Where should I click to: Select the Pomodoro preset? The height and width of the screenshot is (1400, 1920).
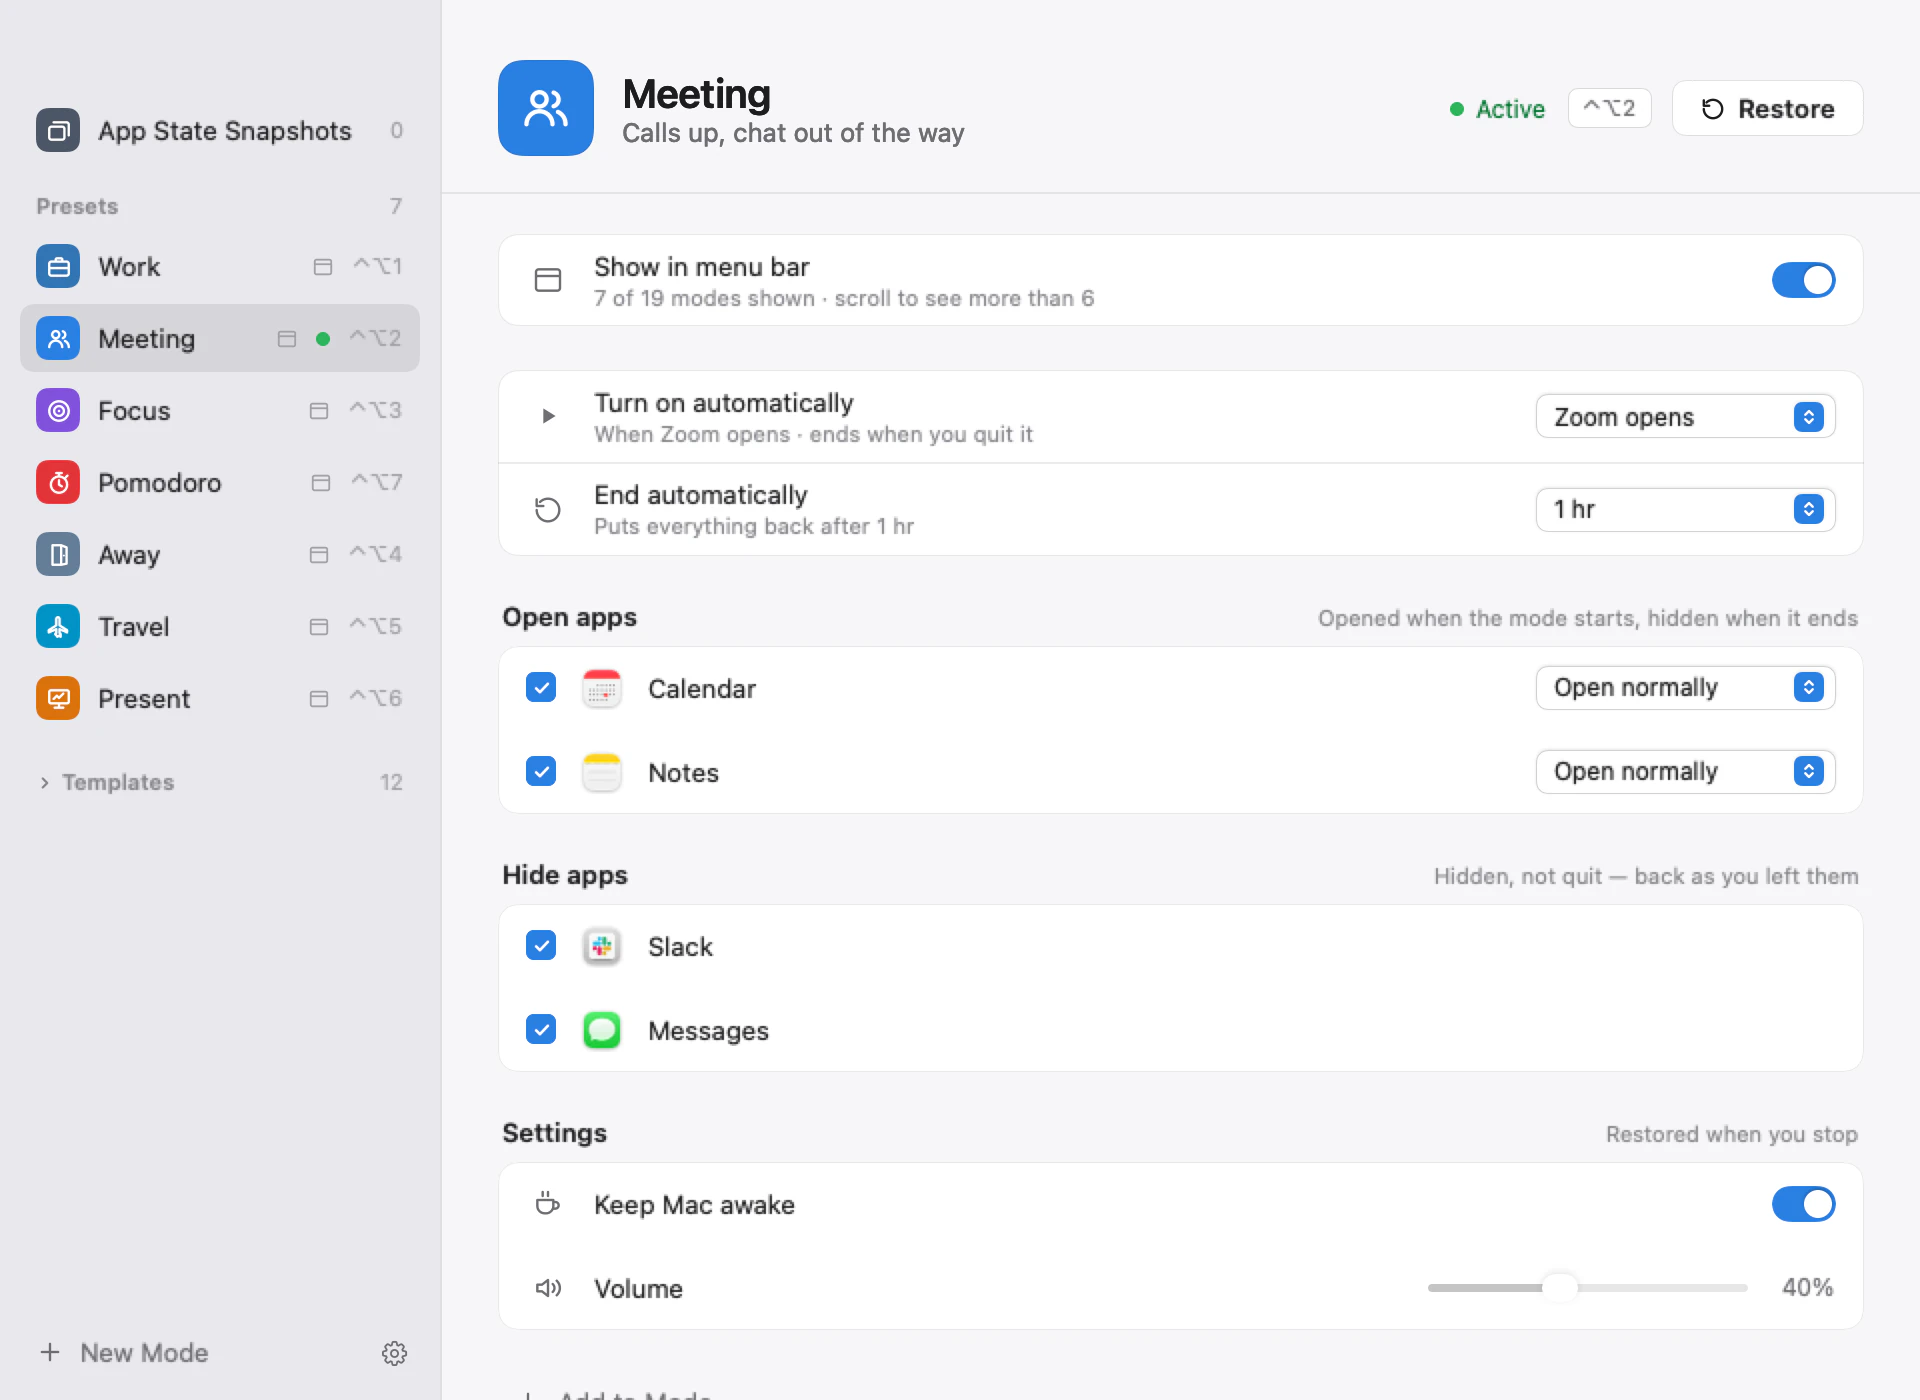220,482
